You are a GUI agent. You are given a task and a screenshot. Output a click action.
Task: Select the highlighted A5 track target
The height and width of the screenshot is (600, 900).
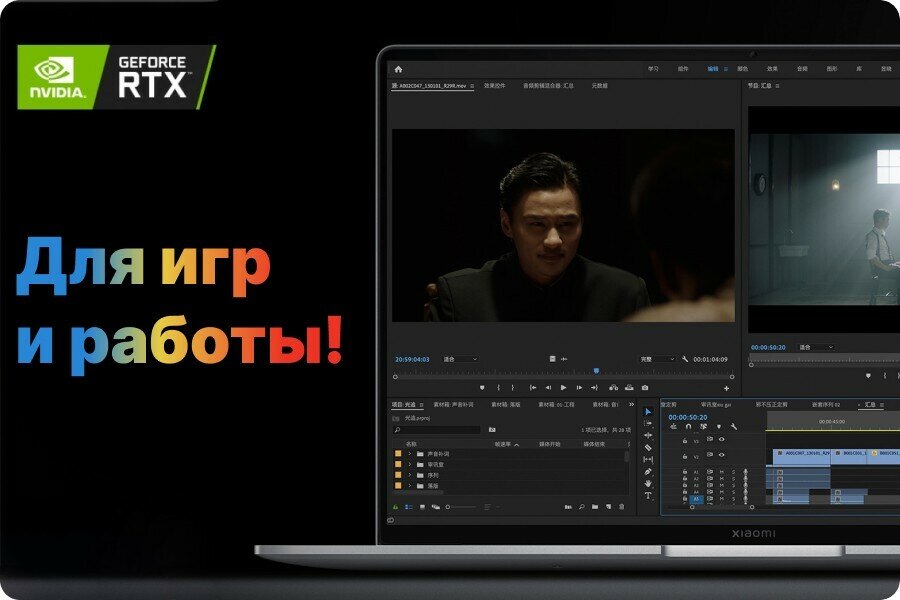[x=696, y=499]
